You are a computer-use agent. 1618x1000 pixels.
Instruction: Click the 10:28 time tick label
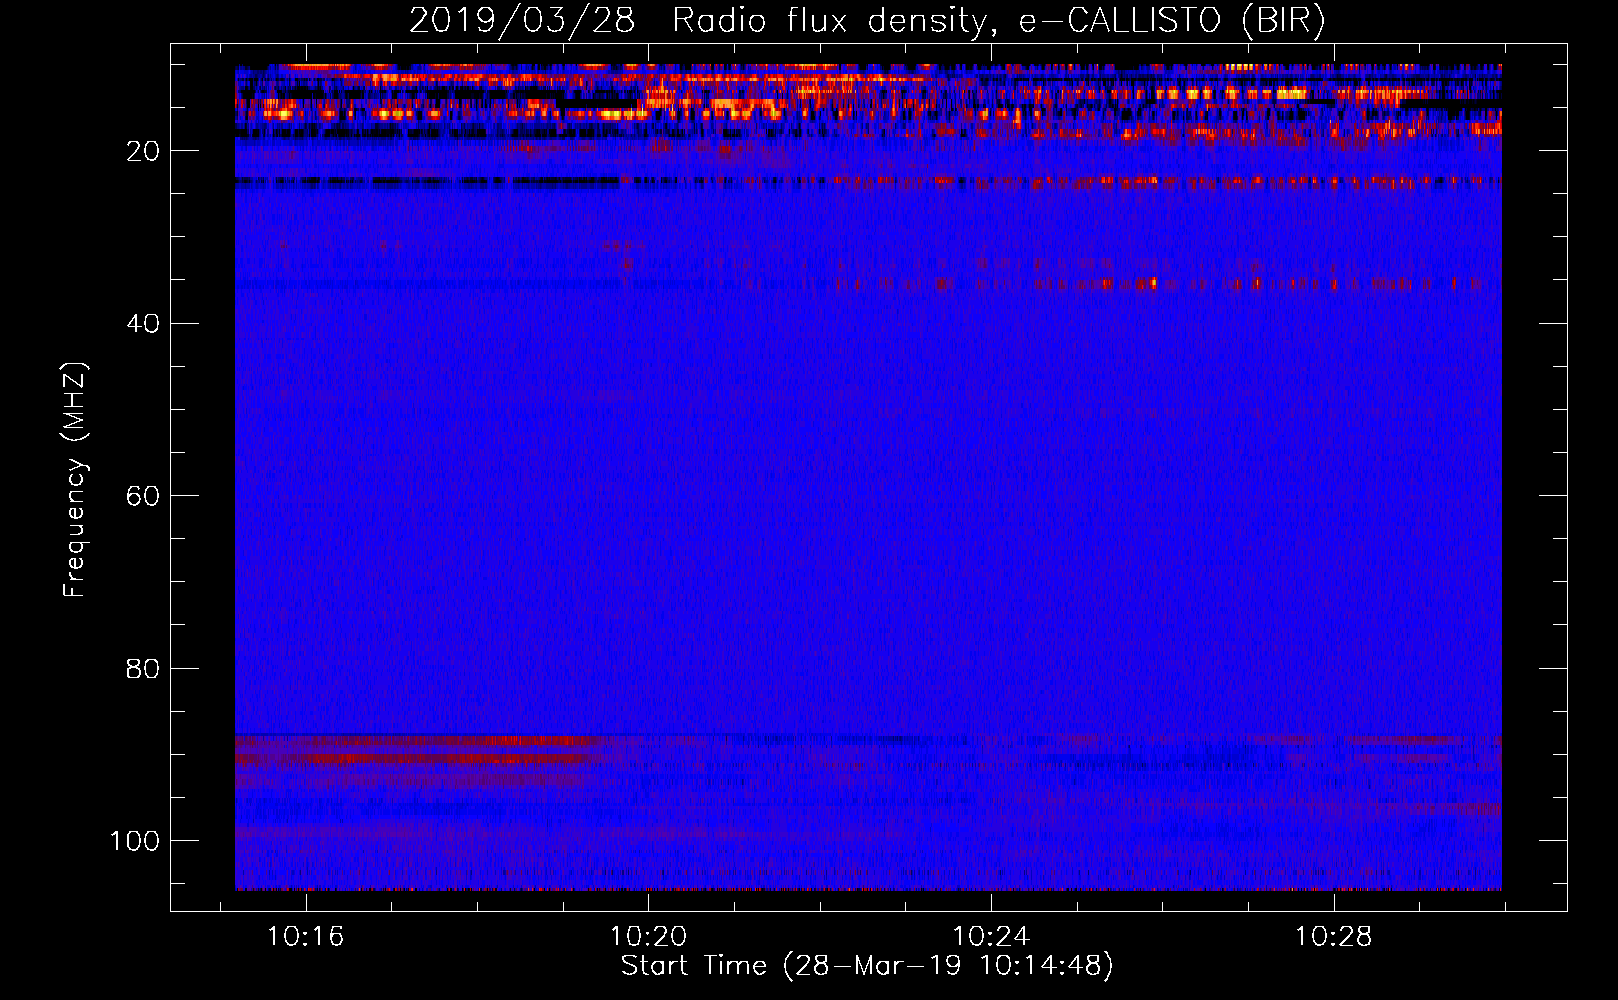pos(1334,937)
